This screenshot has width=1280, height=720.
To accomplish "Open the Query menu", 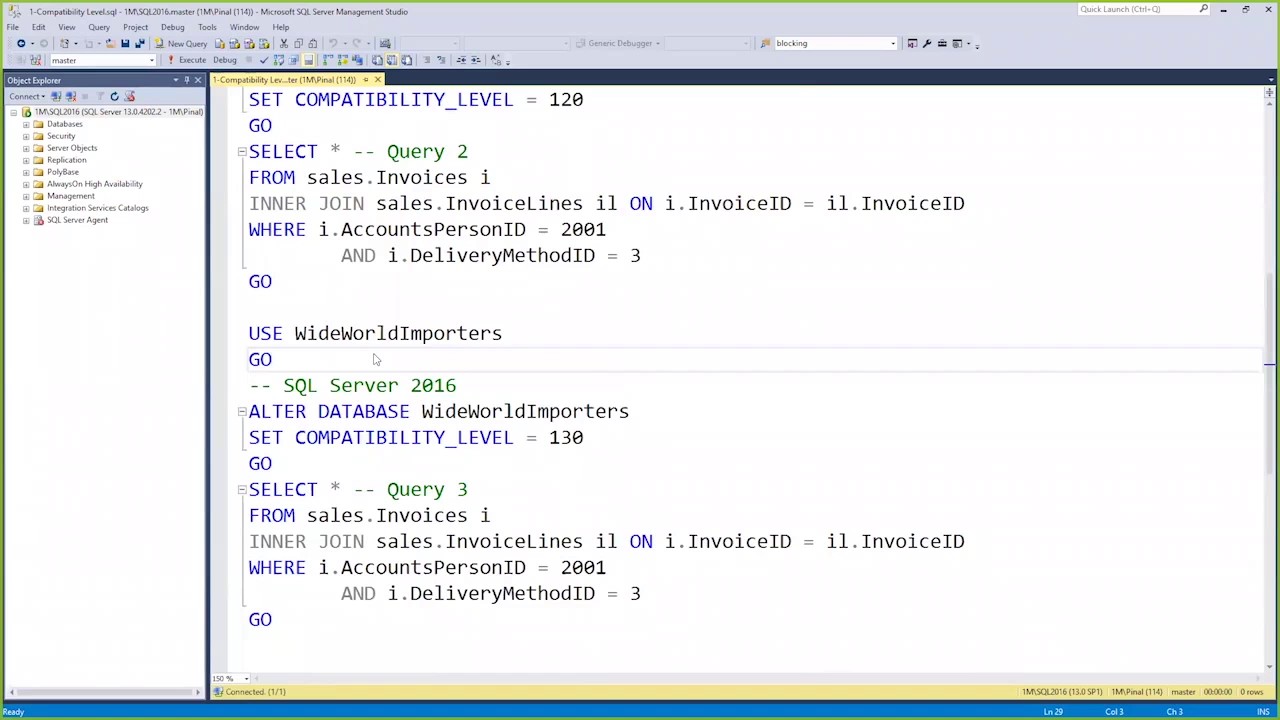I will [x=99, y=27].
